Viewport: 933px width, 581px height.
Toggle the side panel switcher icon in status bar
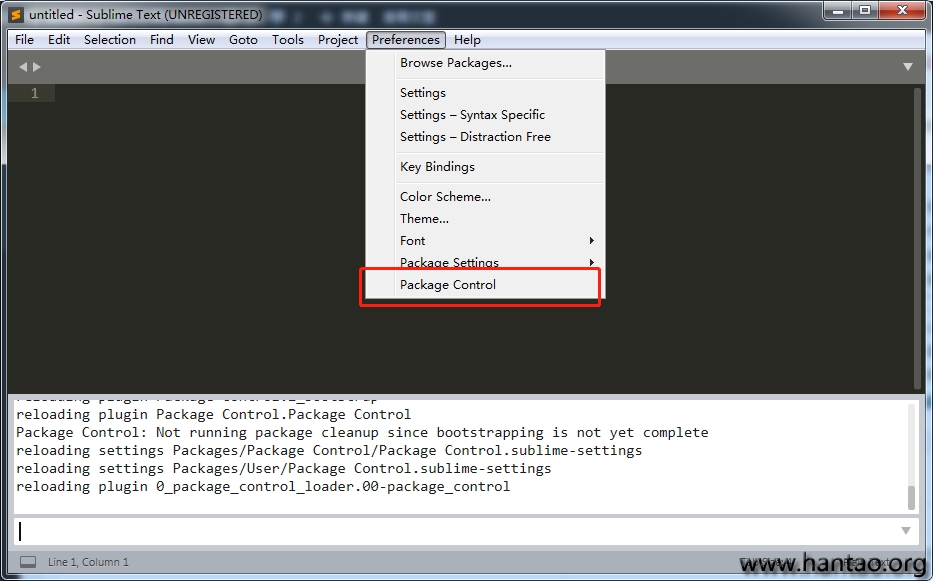28,562
